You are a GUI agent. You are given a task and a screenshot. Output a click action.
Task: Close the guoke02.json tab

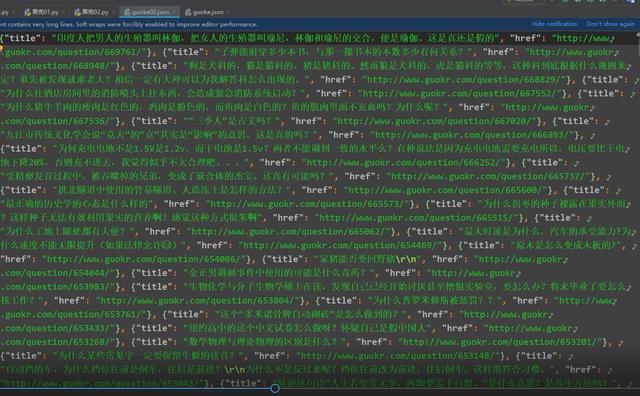(174, 12)
